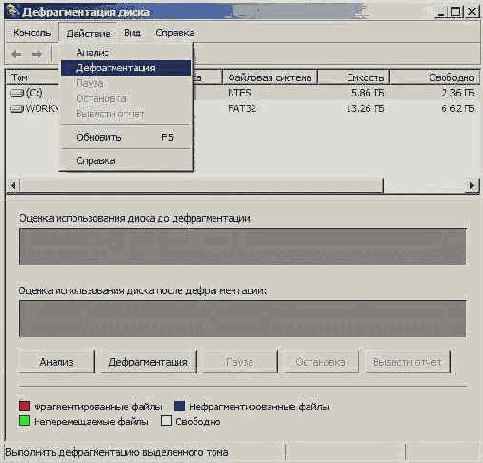
Task: Click the back arrow toolbar icon
Action: tap(16, 54)
